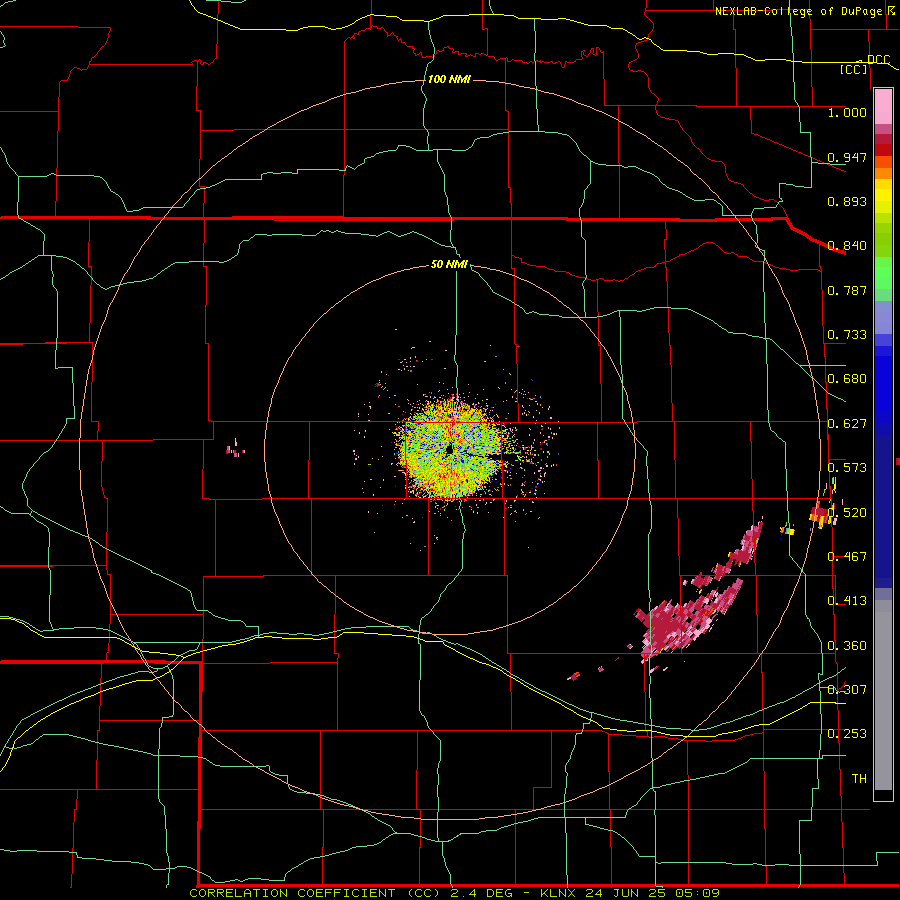Screen dimensions: 900x900
Task: Click the gray bottom segment of color bar
Action: pos(883,695)
